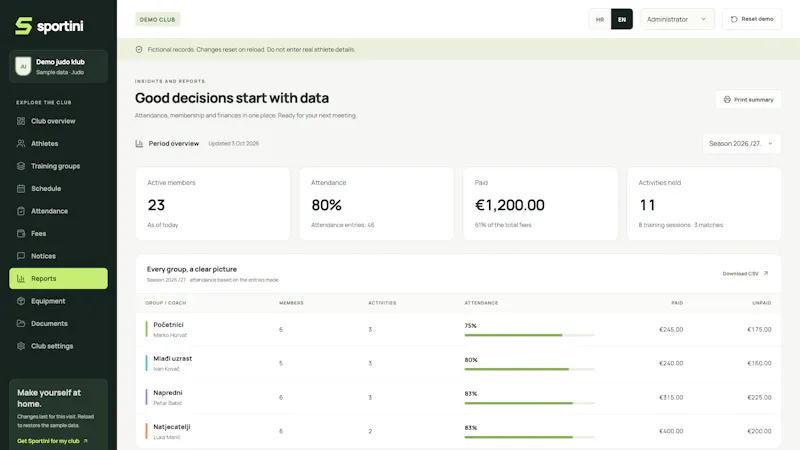Viewport: 800px width, 450px height.
Task: Click arrow icon beside Get Sportini link
Action: 85,441
